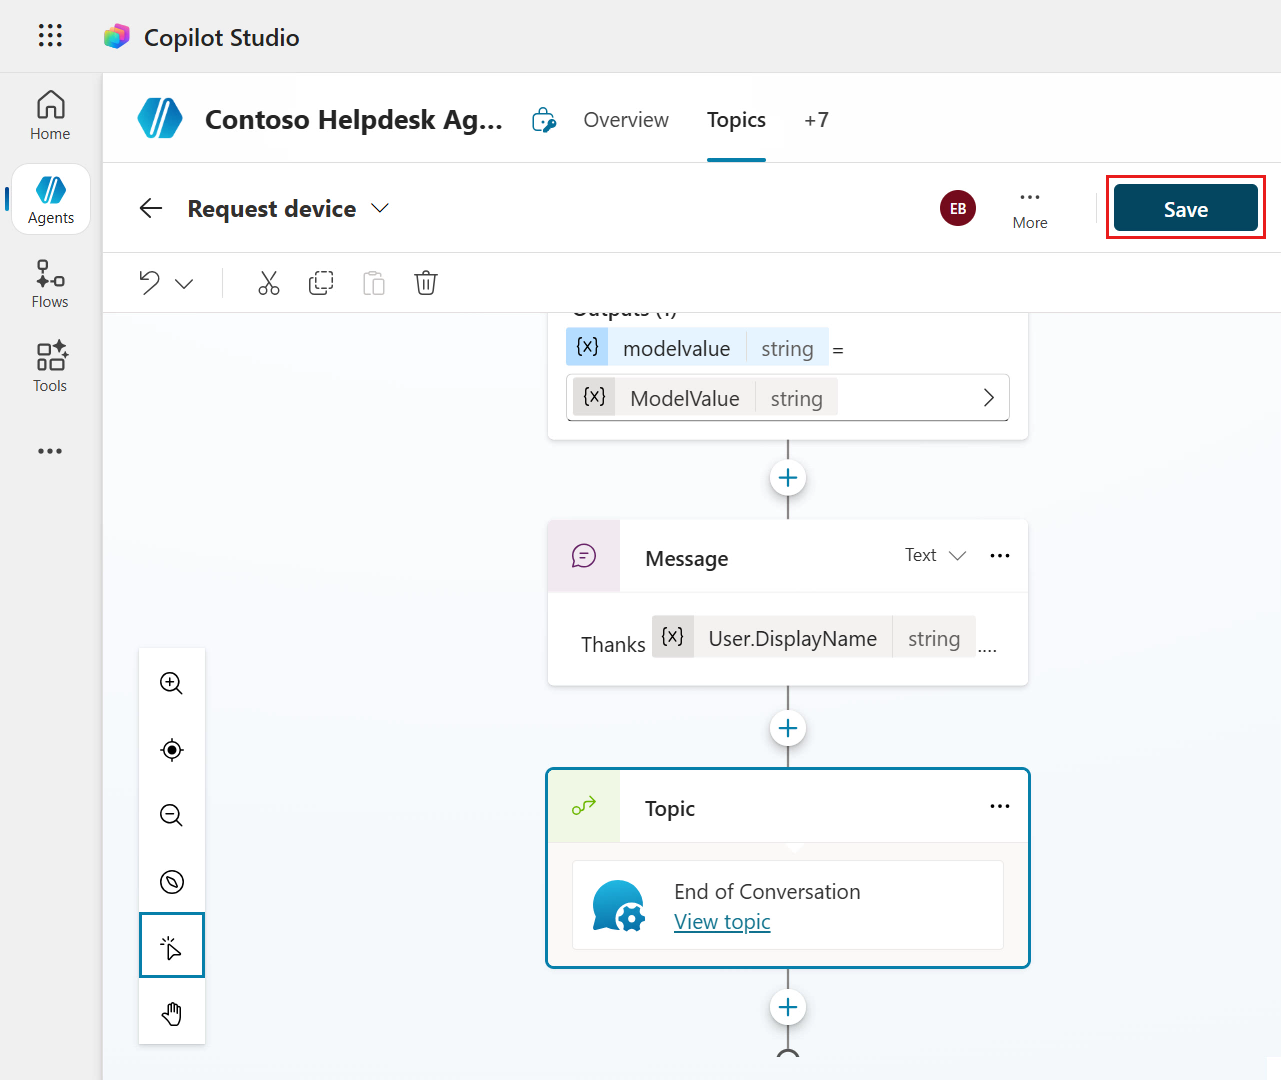Viewport: 1281px width, 1080px height.
Task: Open the undo history dropdown arrow
Action: [x=184, y=284]
